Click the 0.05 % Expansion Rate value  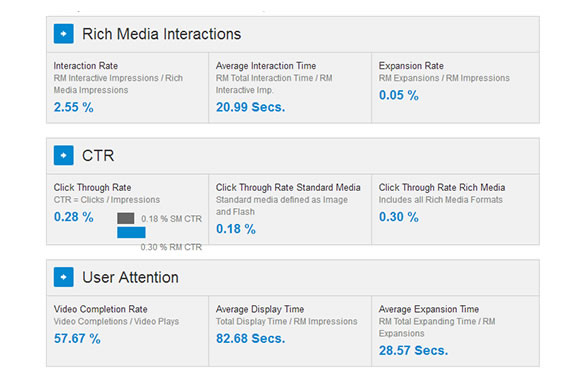click(399, 95)
